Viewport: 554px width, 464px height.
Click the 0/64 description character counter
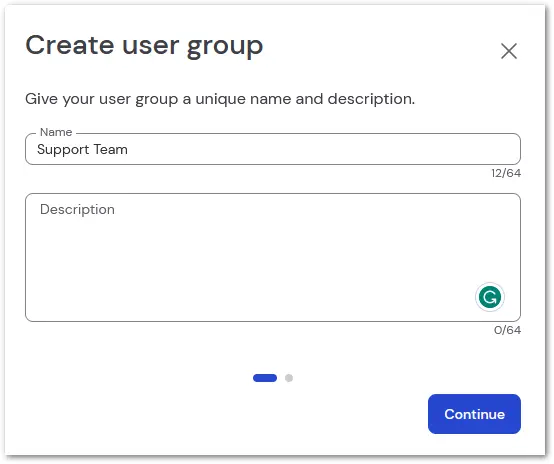click(x=507, y=330)
